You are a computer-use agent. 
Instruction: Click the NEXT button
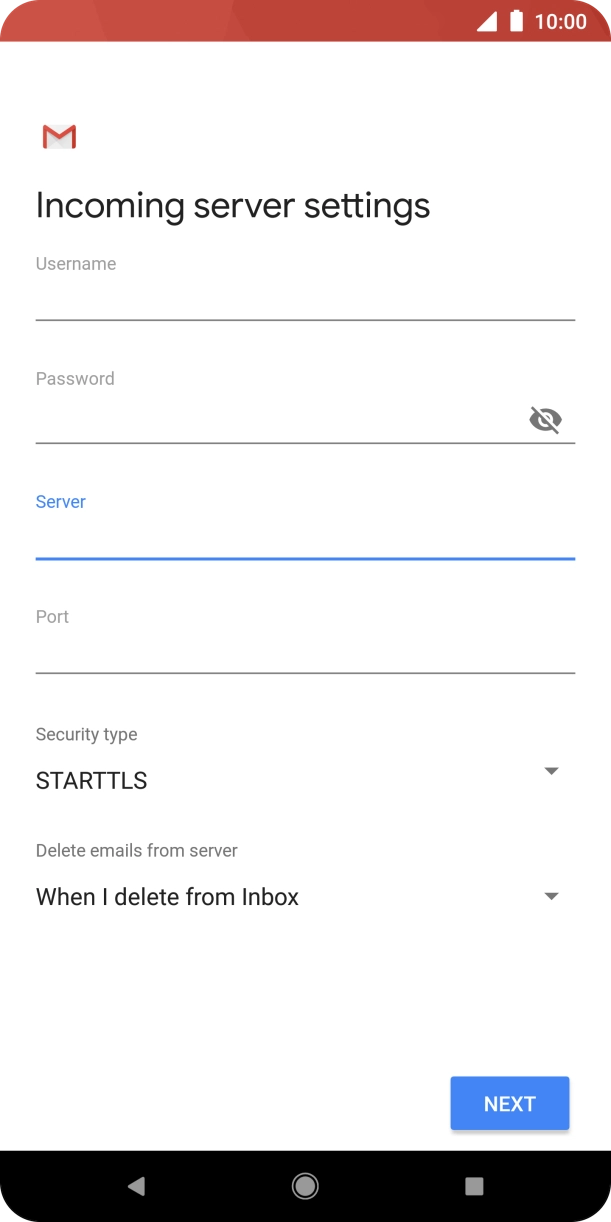(509, 1104)
